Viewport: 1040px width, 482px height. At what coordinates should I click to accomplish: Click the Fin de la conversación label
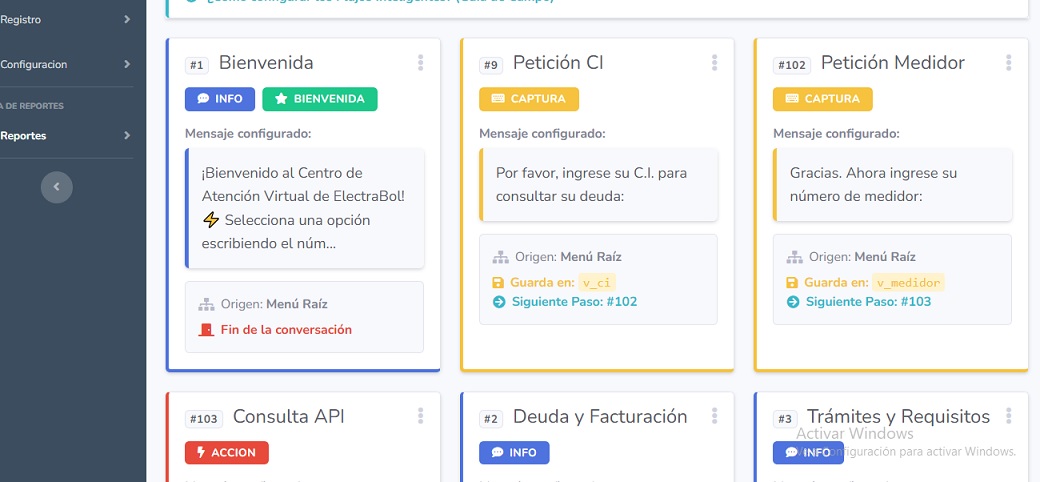pyautogui.click(x=286, y=330)
